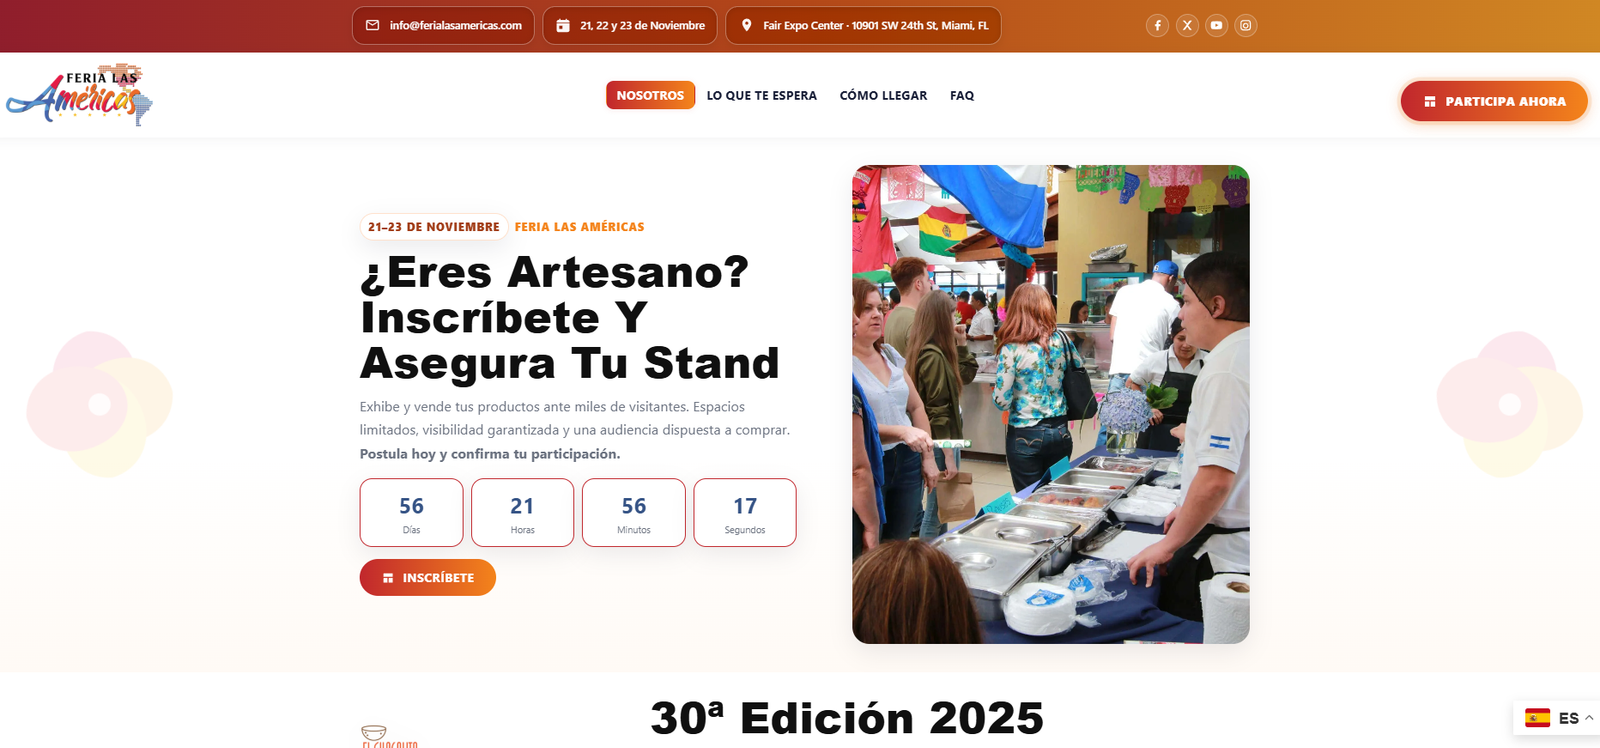
Task: Click the grid icon in Participa Ahora
Action: point(1430,102)
